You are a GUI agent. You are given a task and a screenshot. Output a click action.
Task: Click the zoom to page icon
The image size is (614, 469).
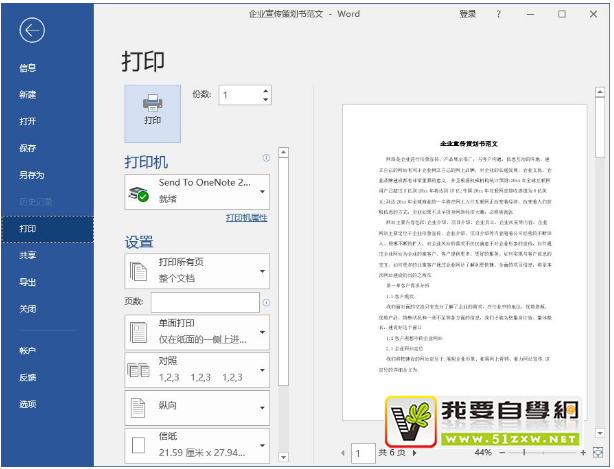tap(598, 453)
